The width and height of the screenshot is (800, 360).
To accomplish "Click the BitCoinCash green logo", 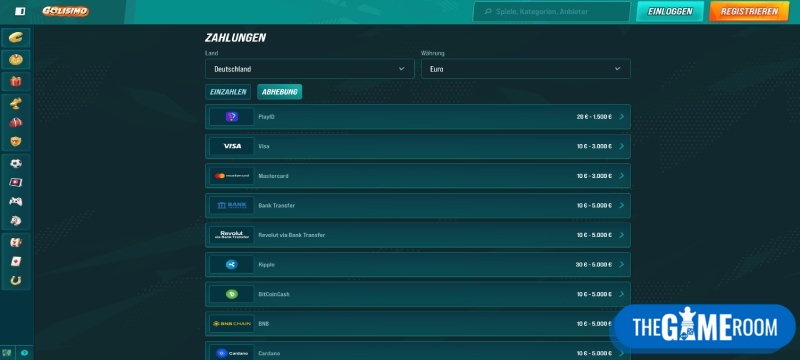I will [x=232, y=294].
